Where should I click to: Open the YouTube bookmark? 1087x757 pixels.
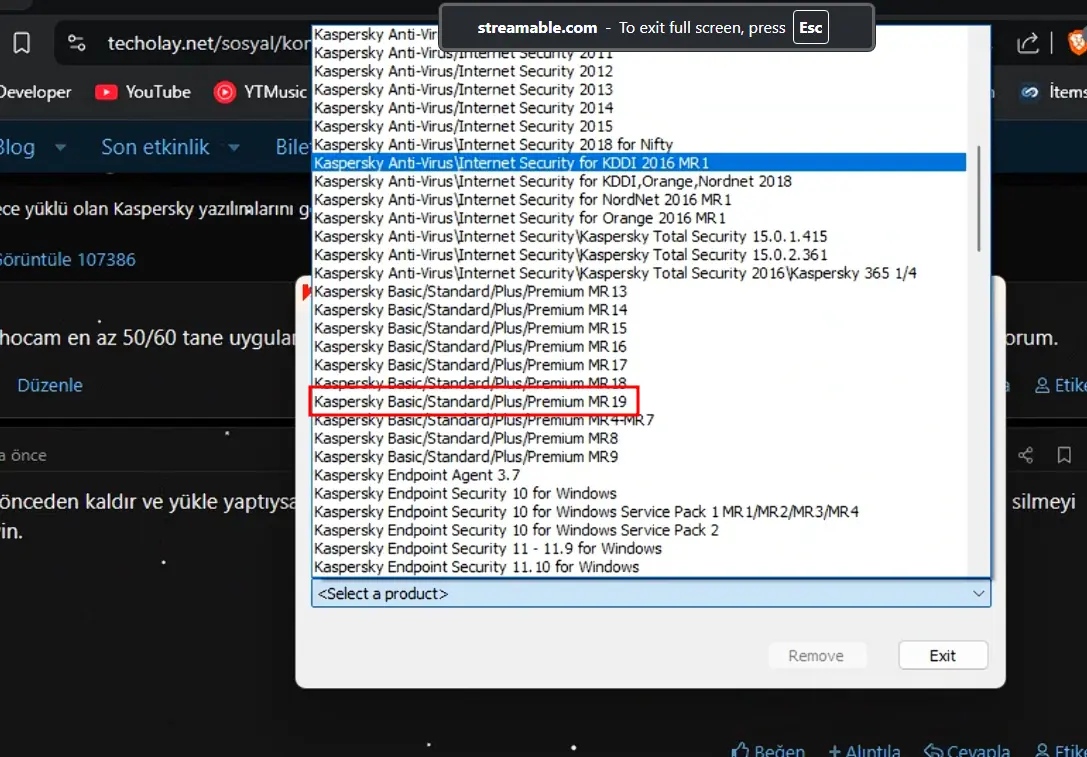(x=143, y=92)
